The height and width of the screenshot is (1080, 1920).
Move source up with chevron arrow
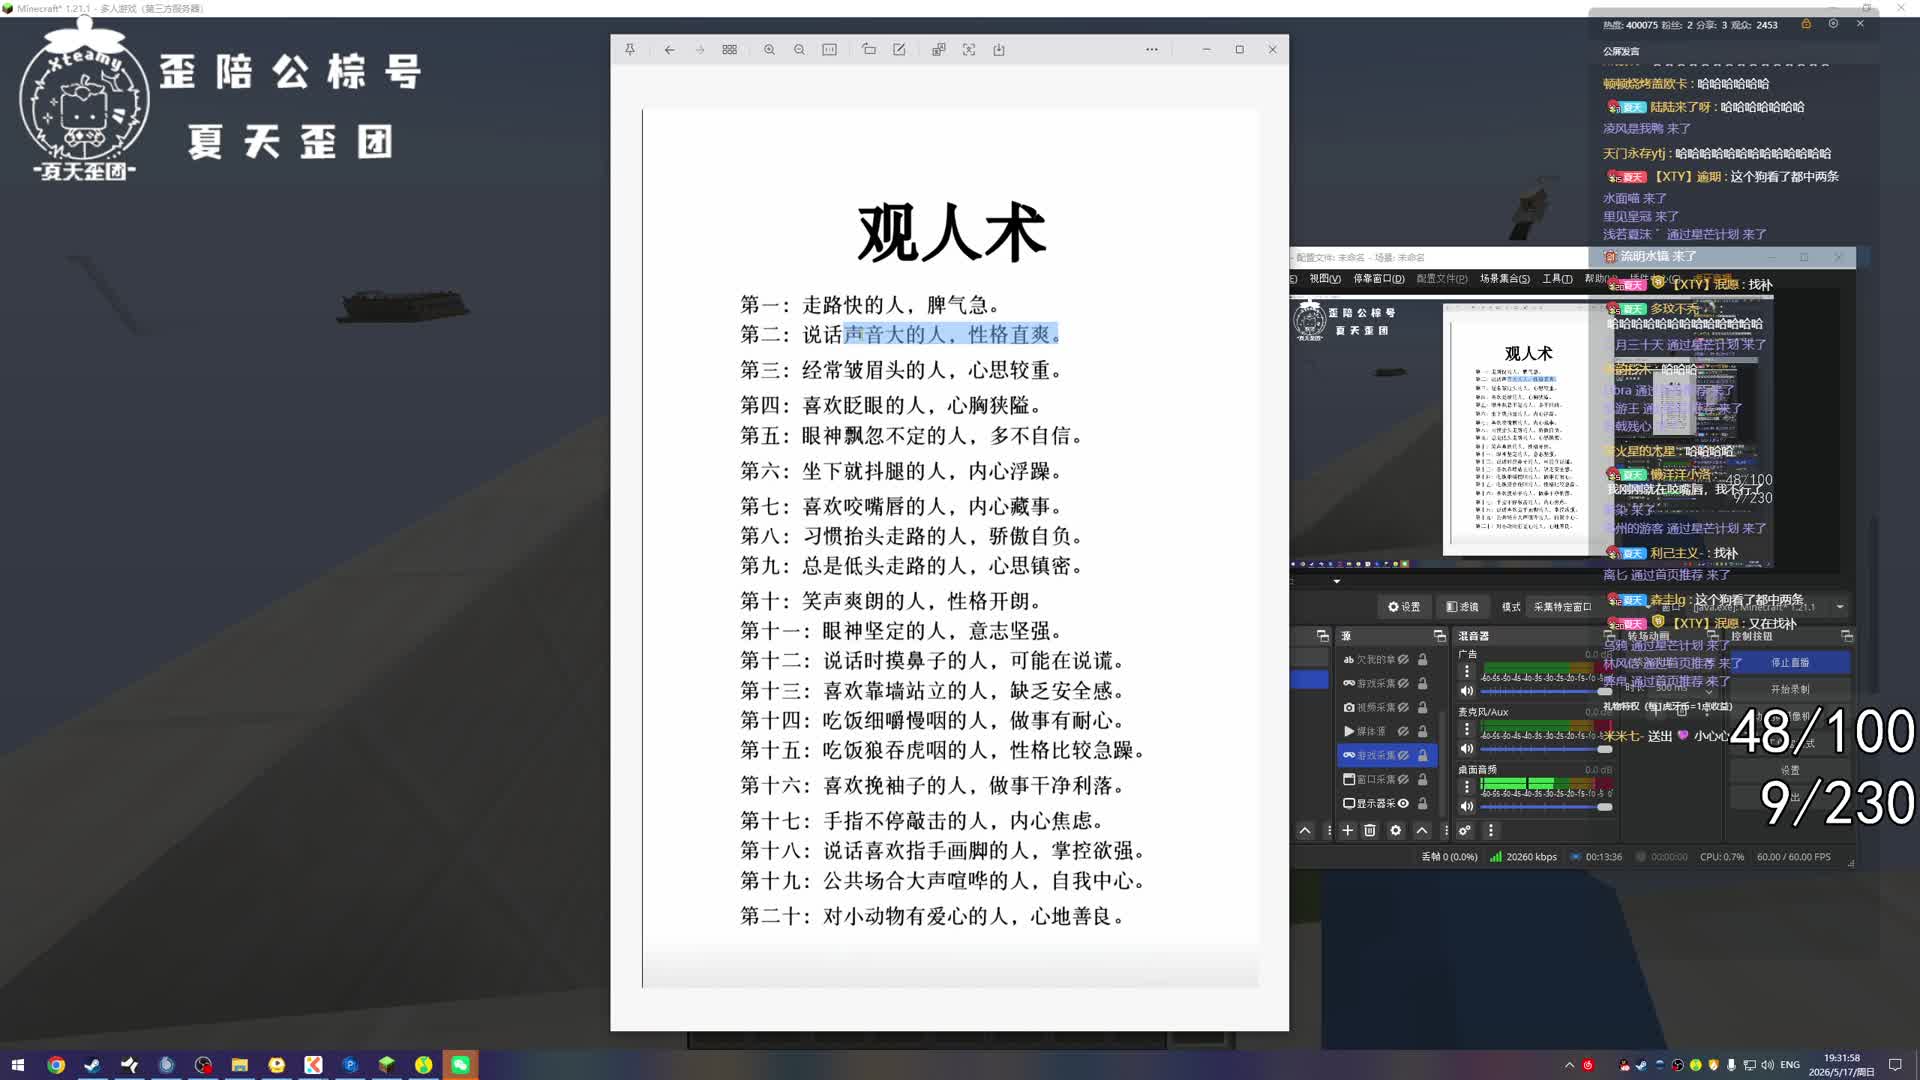point(1422,830)
